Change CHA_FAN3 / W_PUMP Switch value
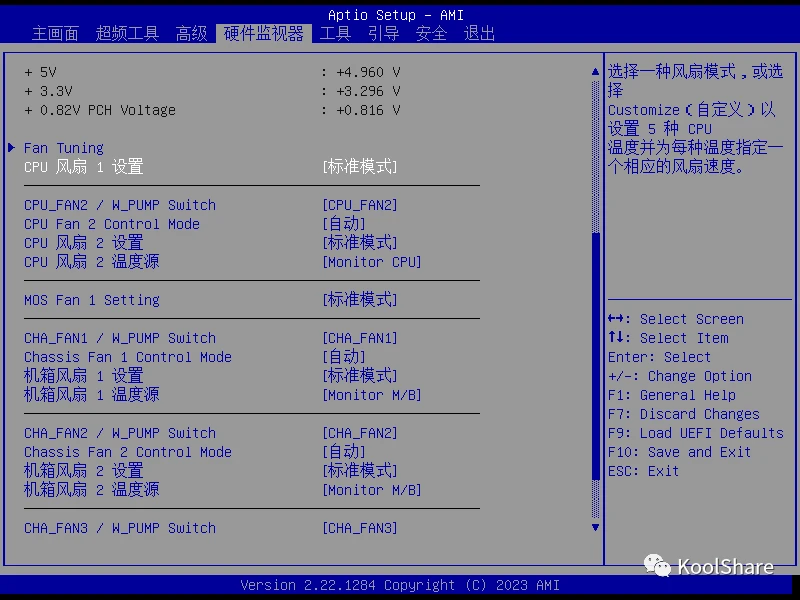The image size is (800, 600). [360, 528]
